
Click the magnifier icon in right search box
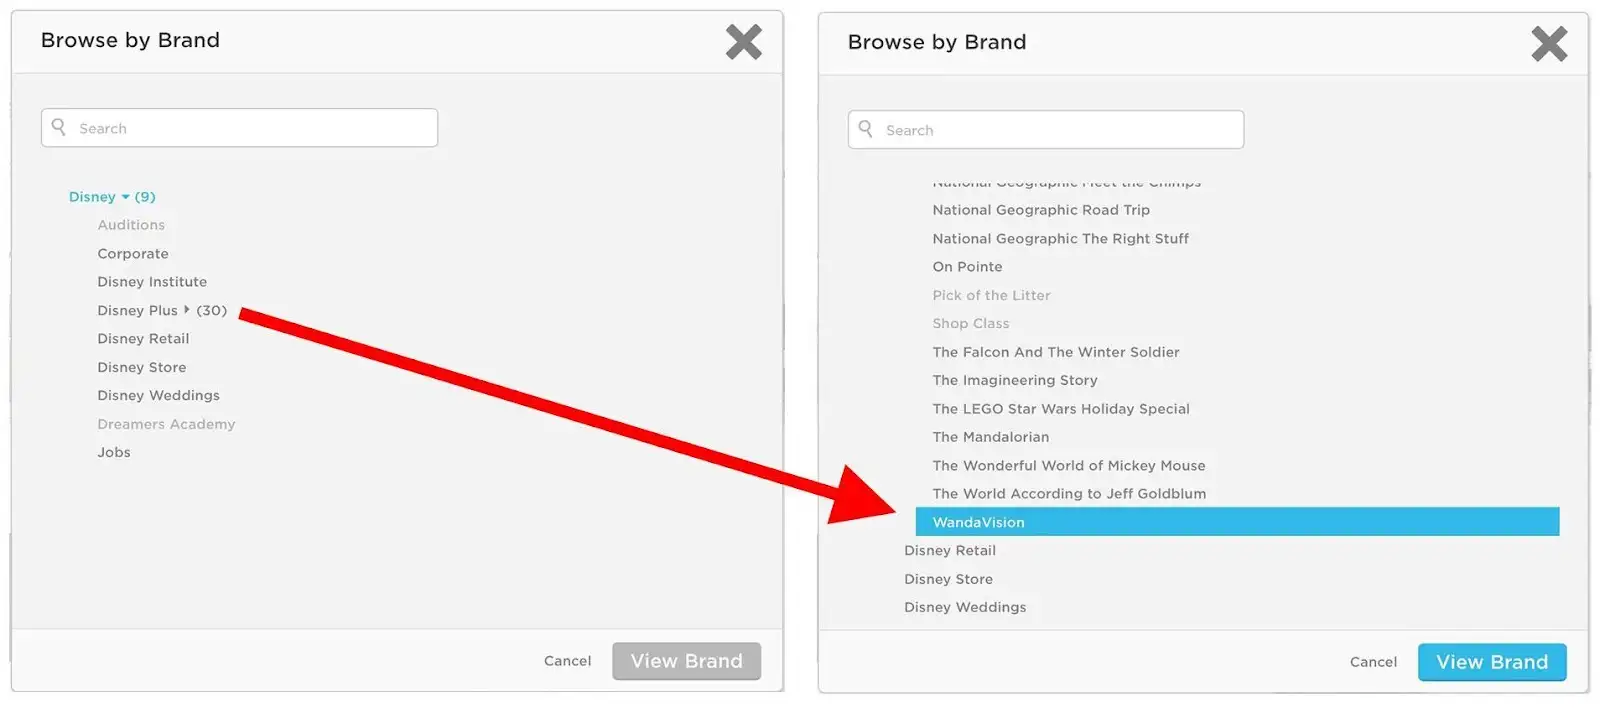click(866, 129)
